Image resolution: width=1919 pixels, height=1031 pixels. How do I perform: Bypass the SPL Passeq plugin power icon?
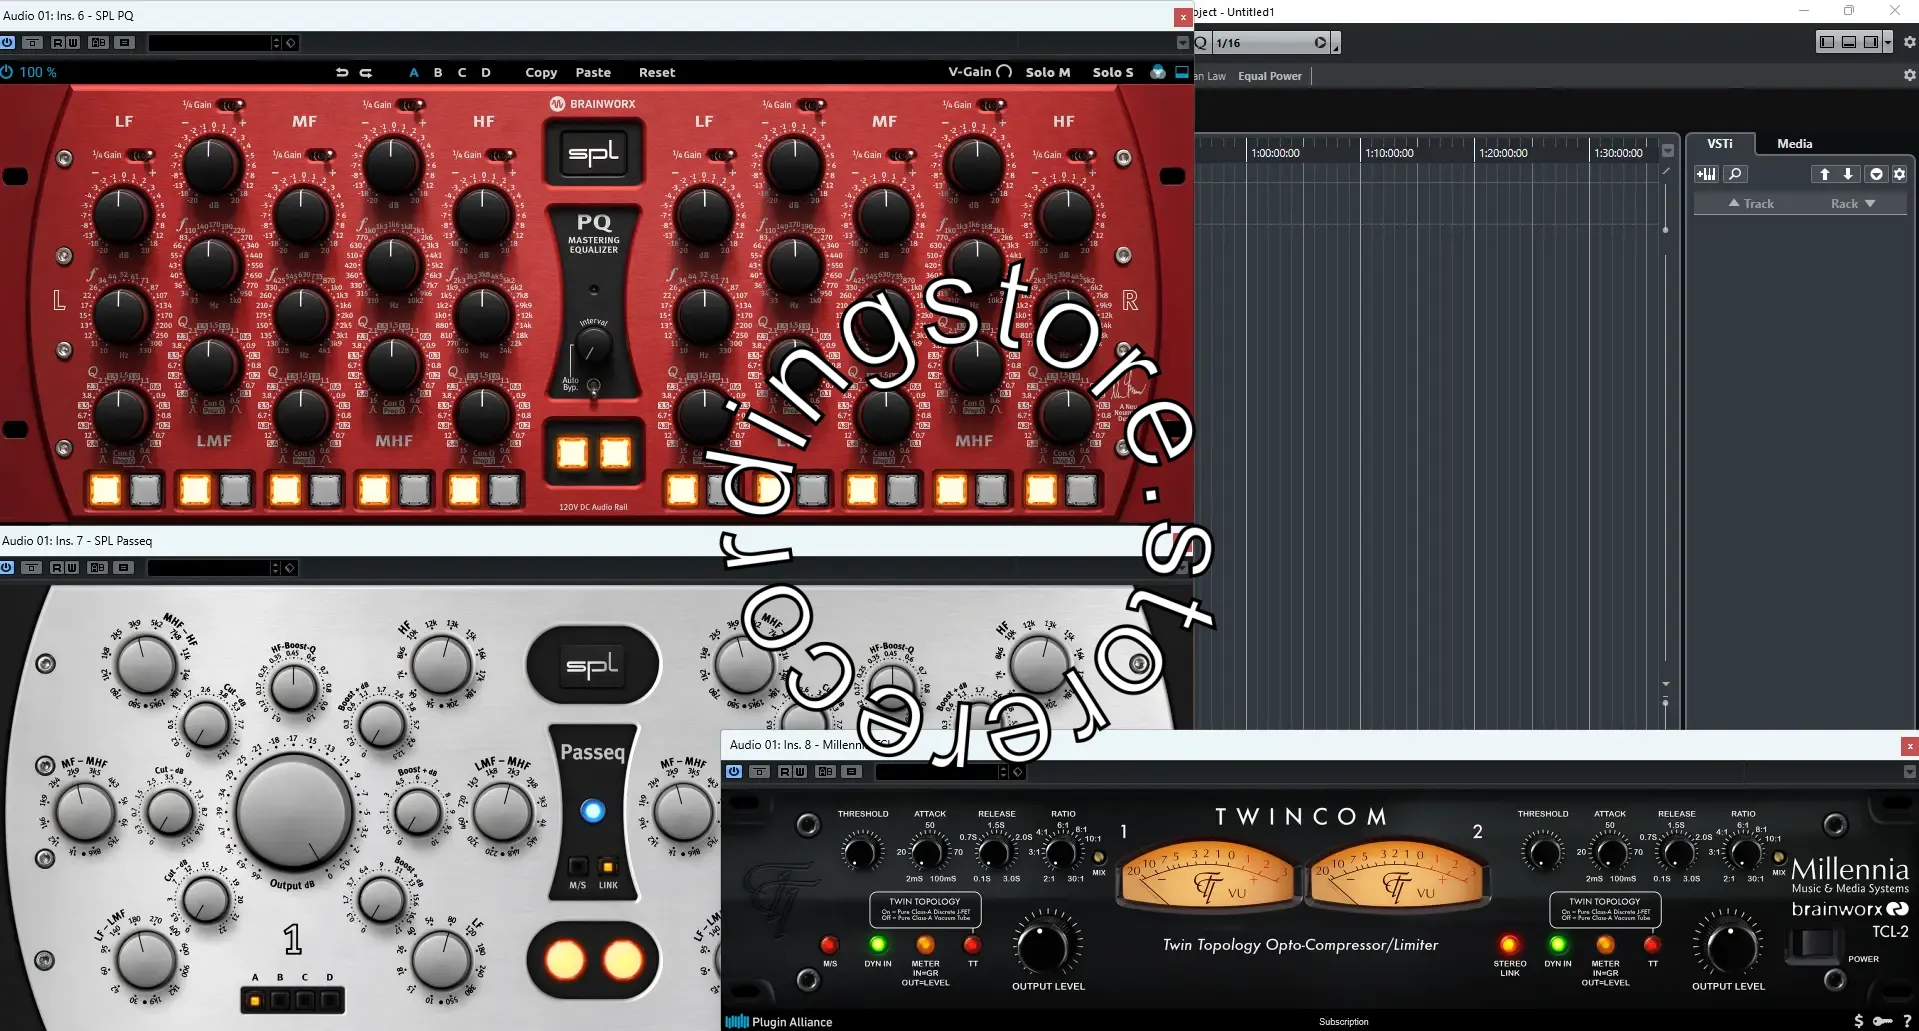click(7, 568)
